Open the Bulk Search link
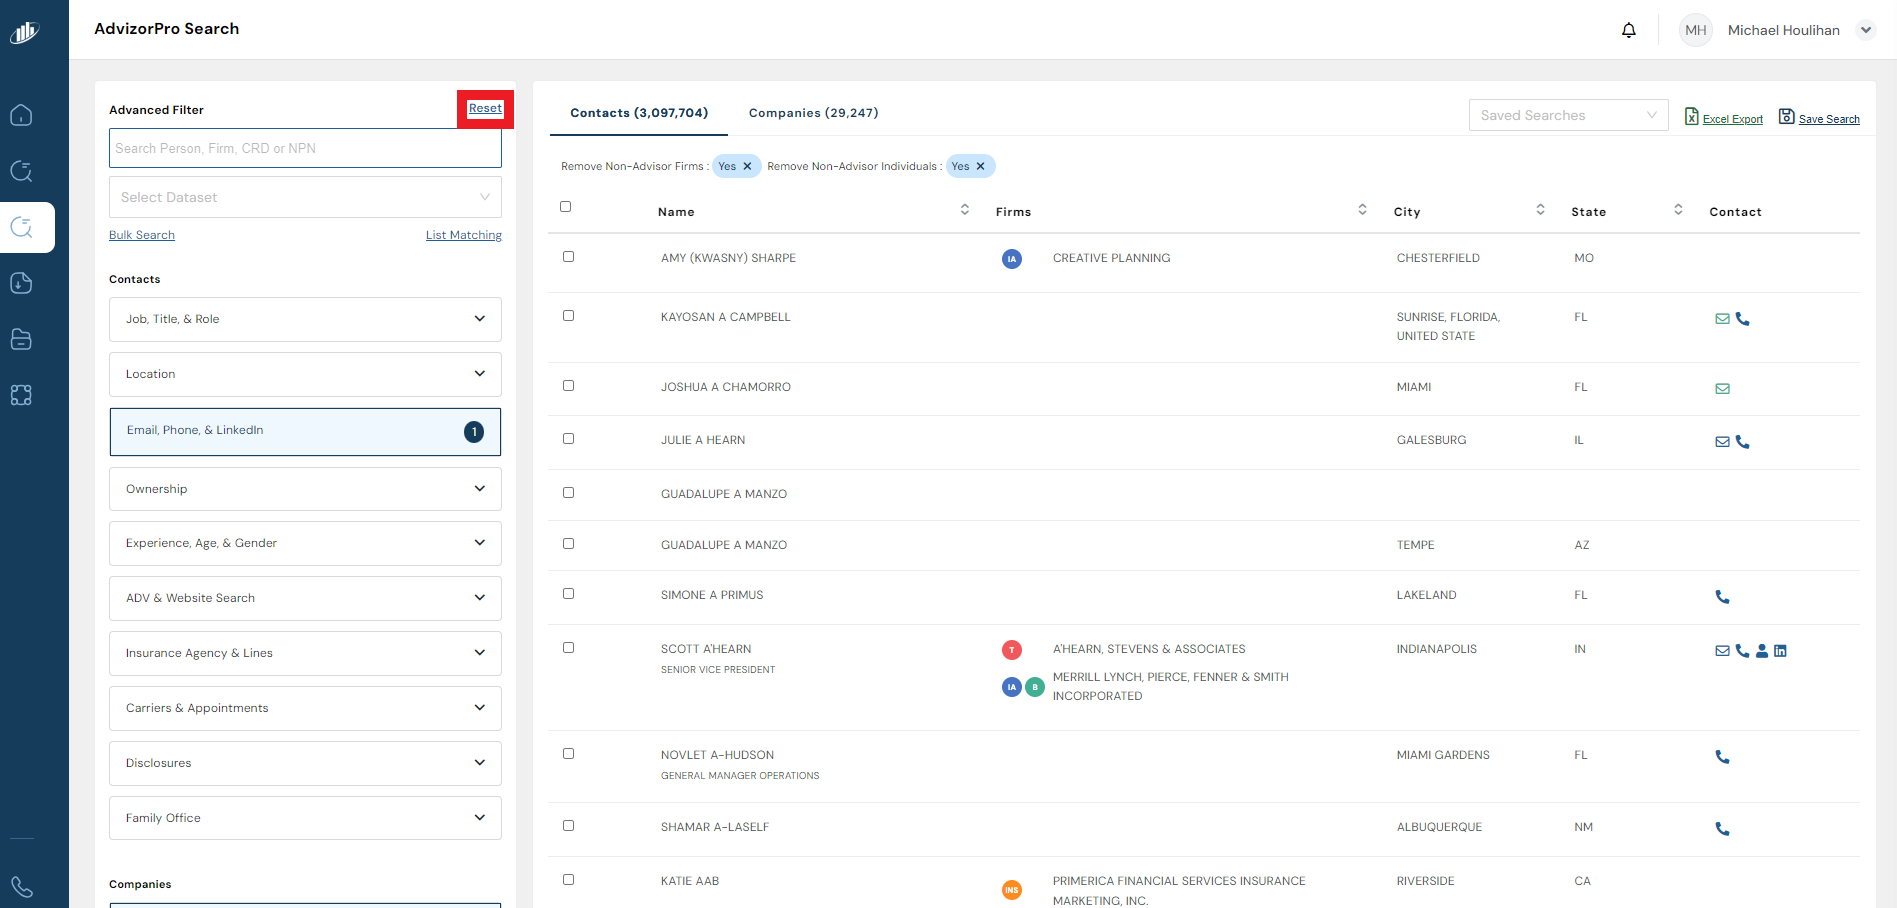The width and height of the screenshot is (1897, 908). (x=142, y=235)
